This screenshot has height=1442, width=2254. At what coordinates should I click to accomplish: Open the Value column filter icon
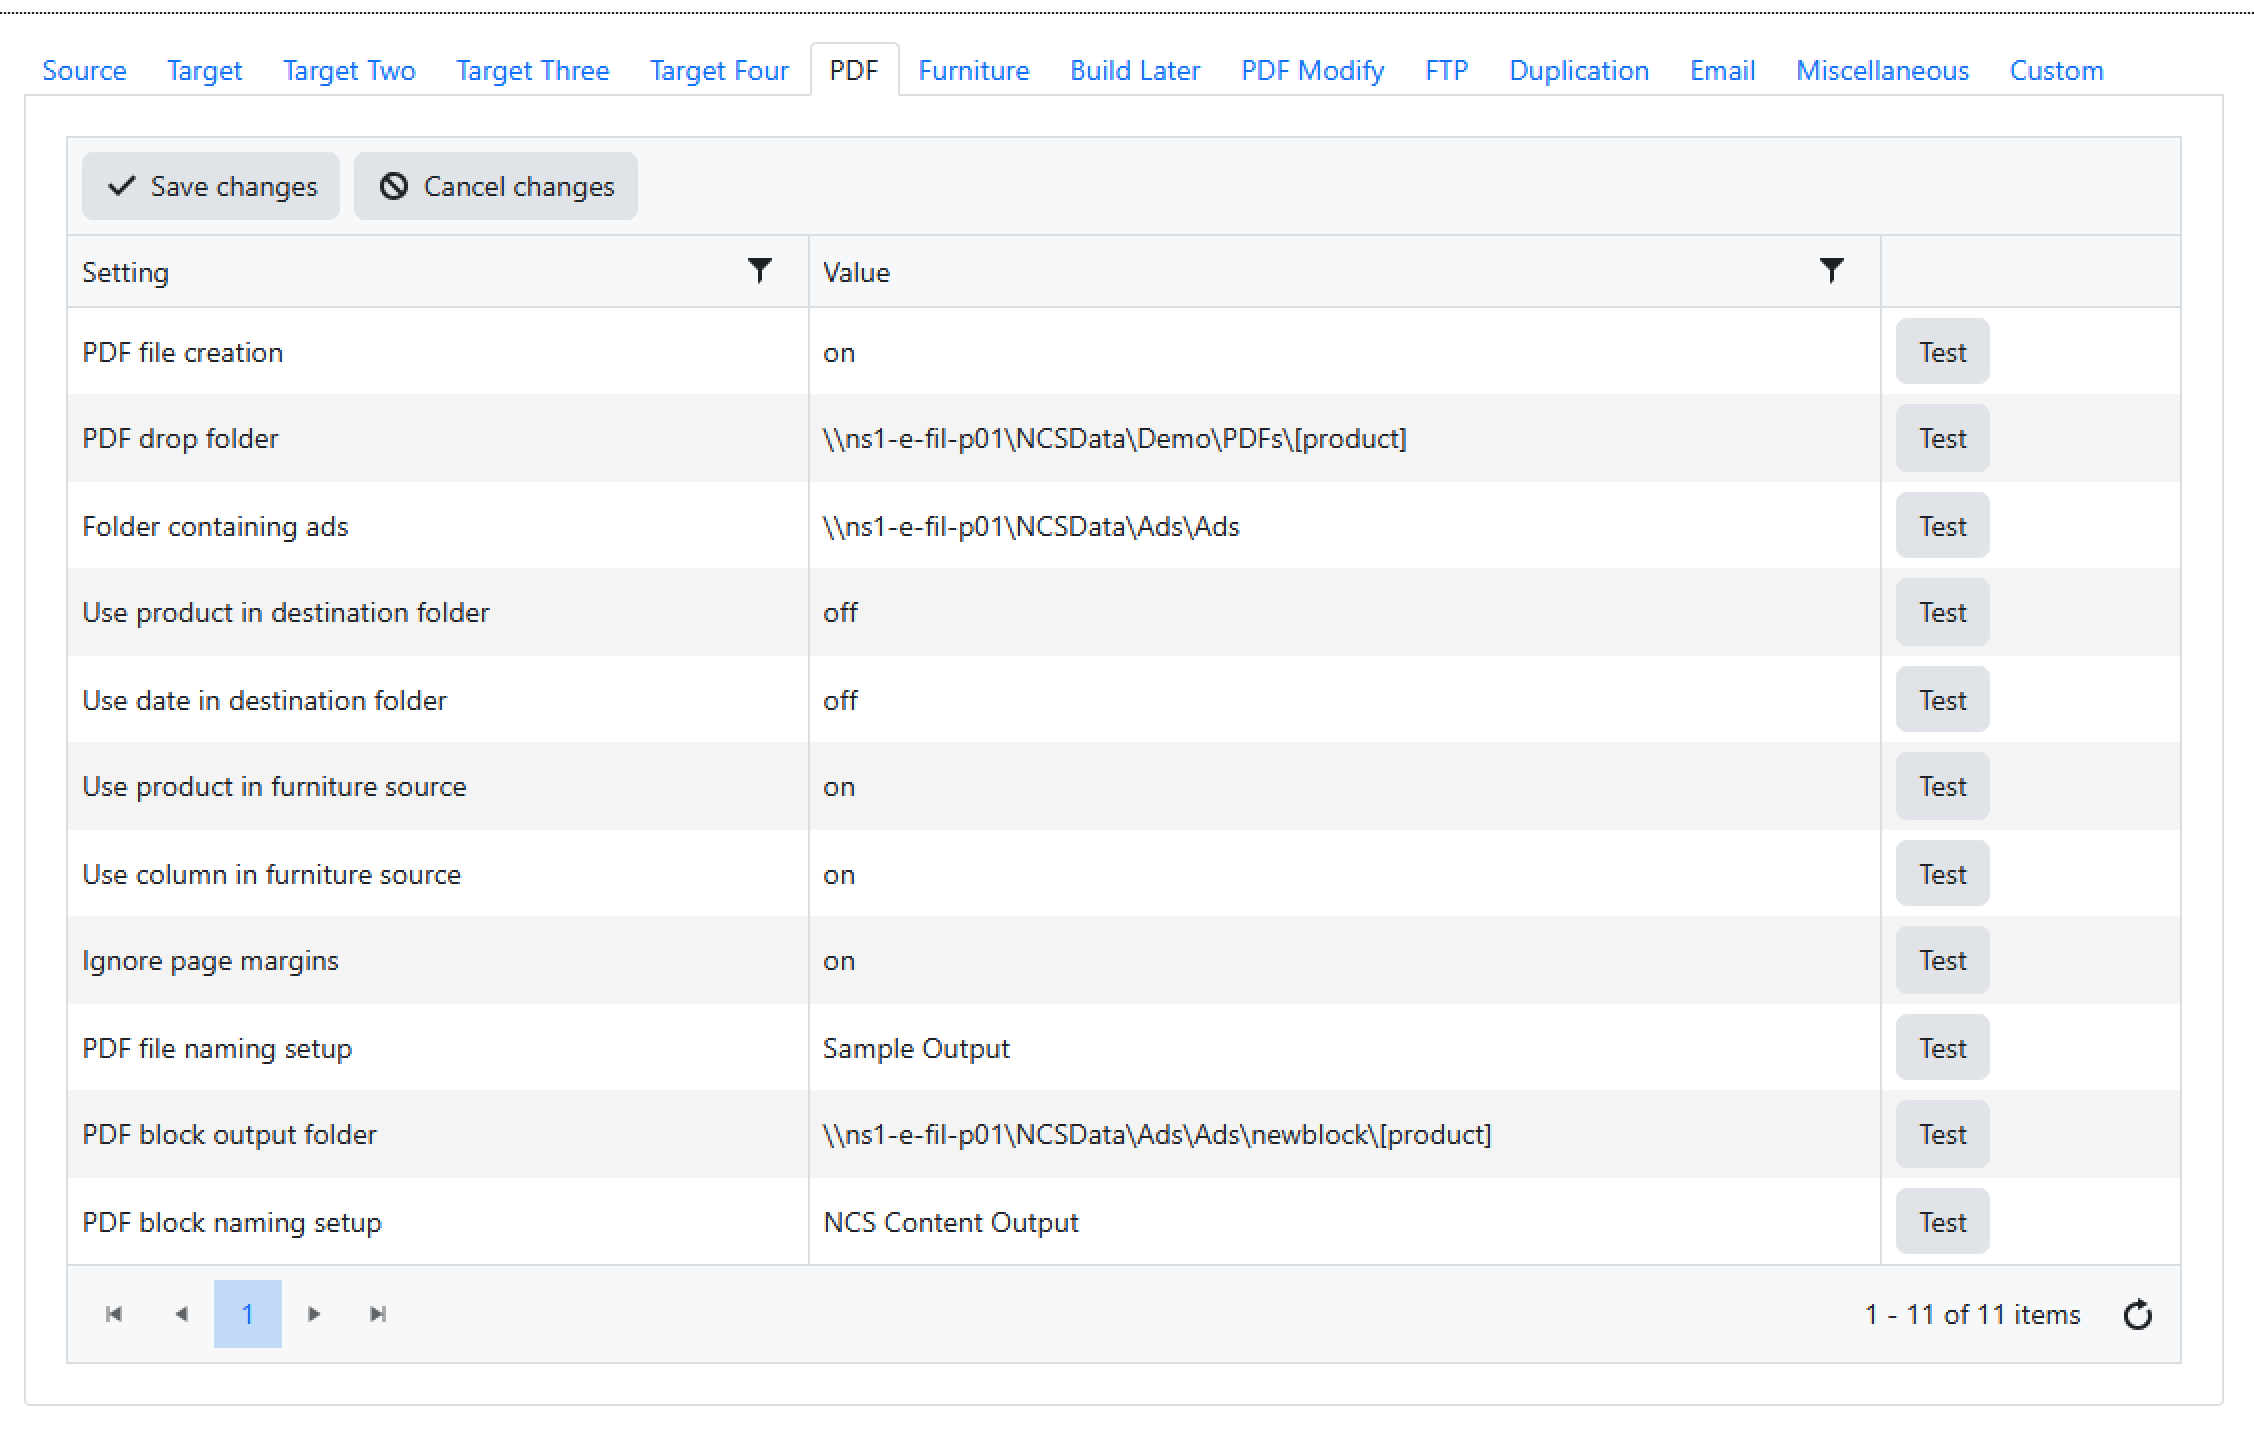(x=1830, y=270)
